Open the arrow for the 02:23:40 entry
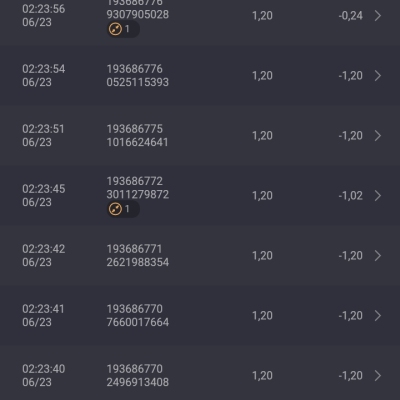 378,376
